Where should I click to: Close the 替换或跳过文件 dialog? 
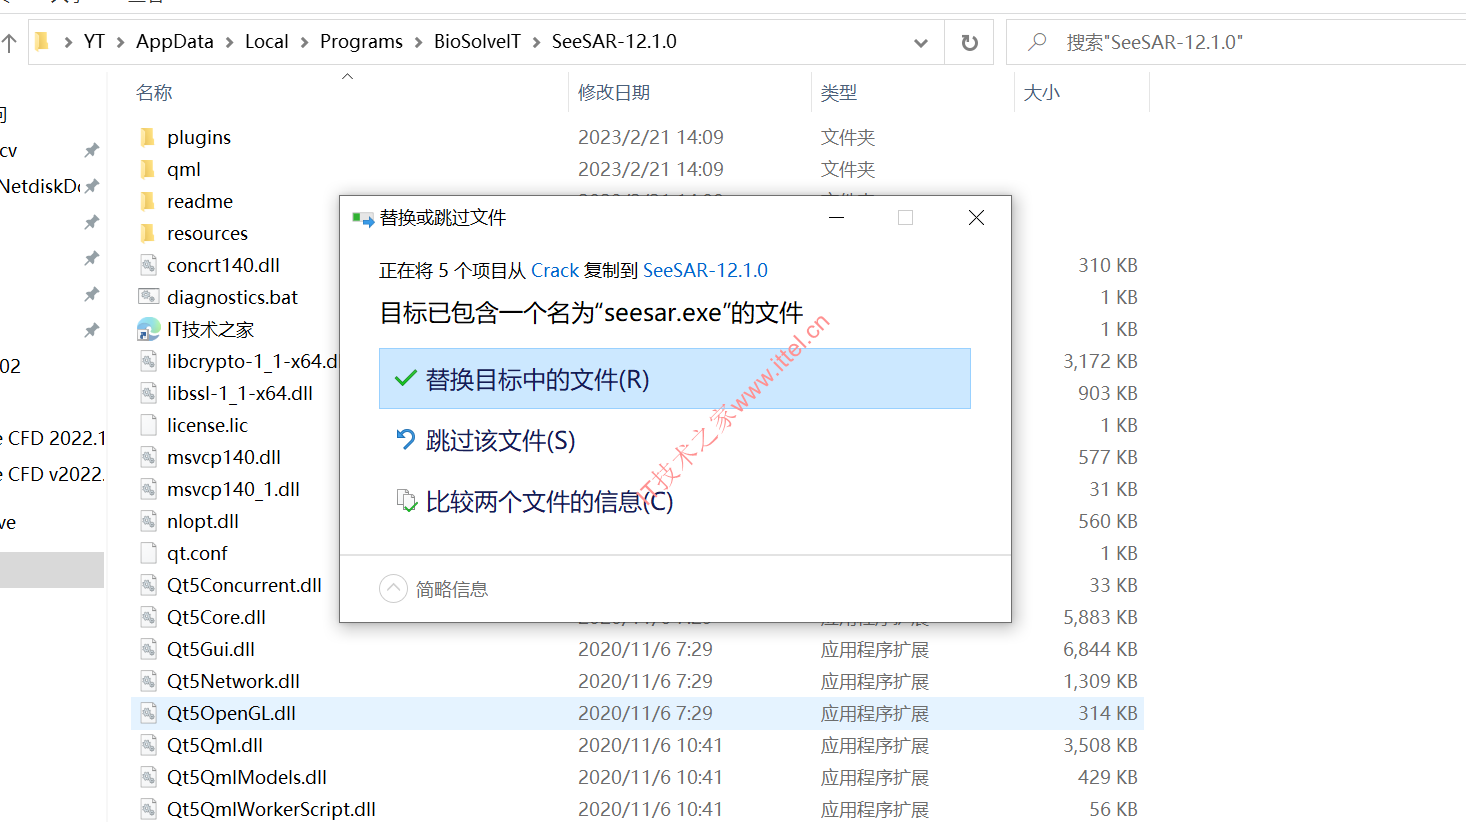point(977,218)
